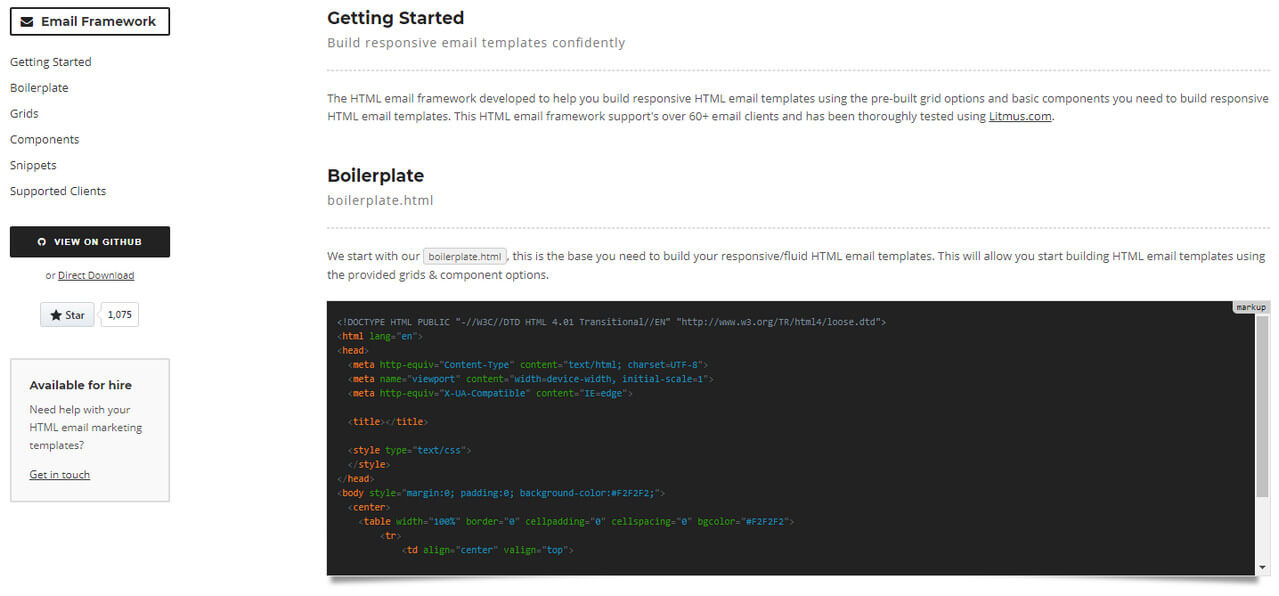Click the Boilerplate section heading
The height and width of the screenshot is (596, 1279).
(x=376, y=175)
